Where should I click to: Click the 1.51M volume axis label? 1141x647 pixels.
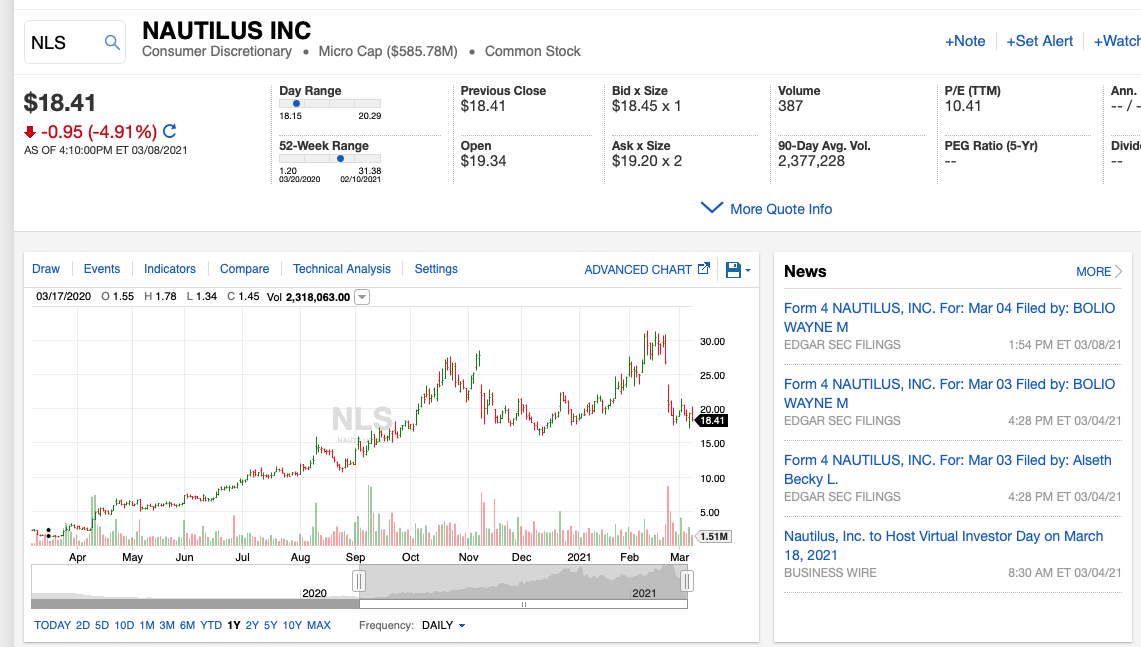pos(714,536)
